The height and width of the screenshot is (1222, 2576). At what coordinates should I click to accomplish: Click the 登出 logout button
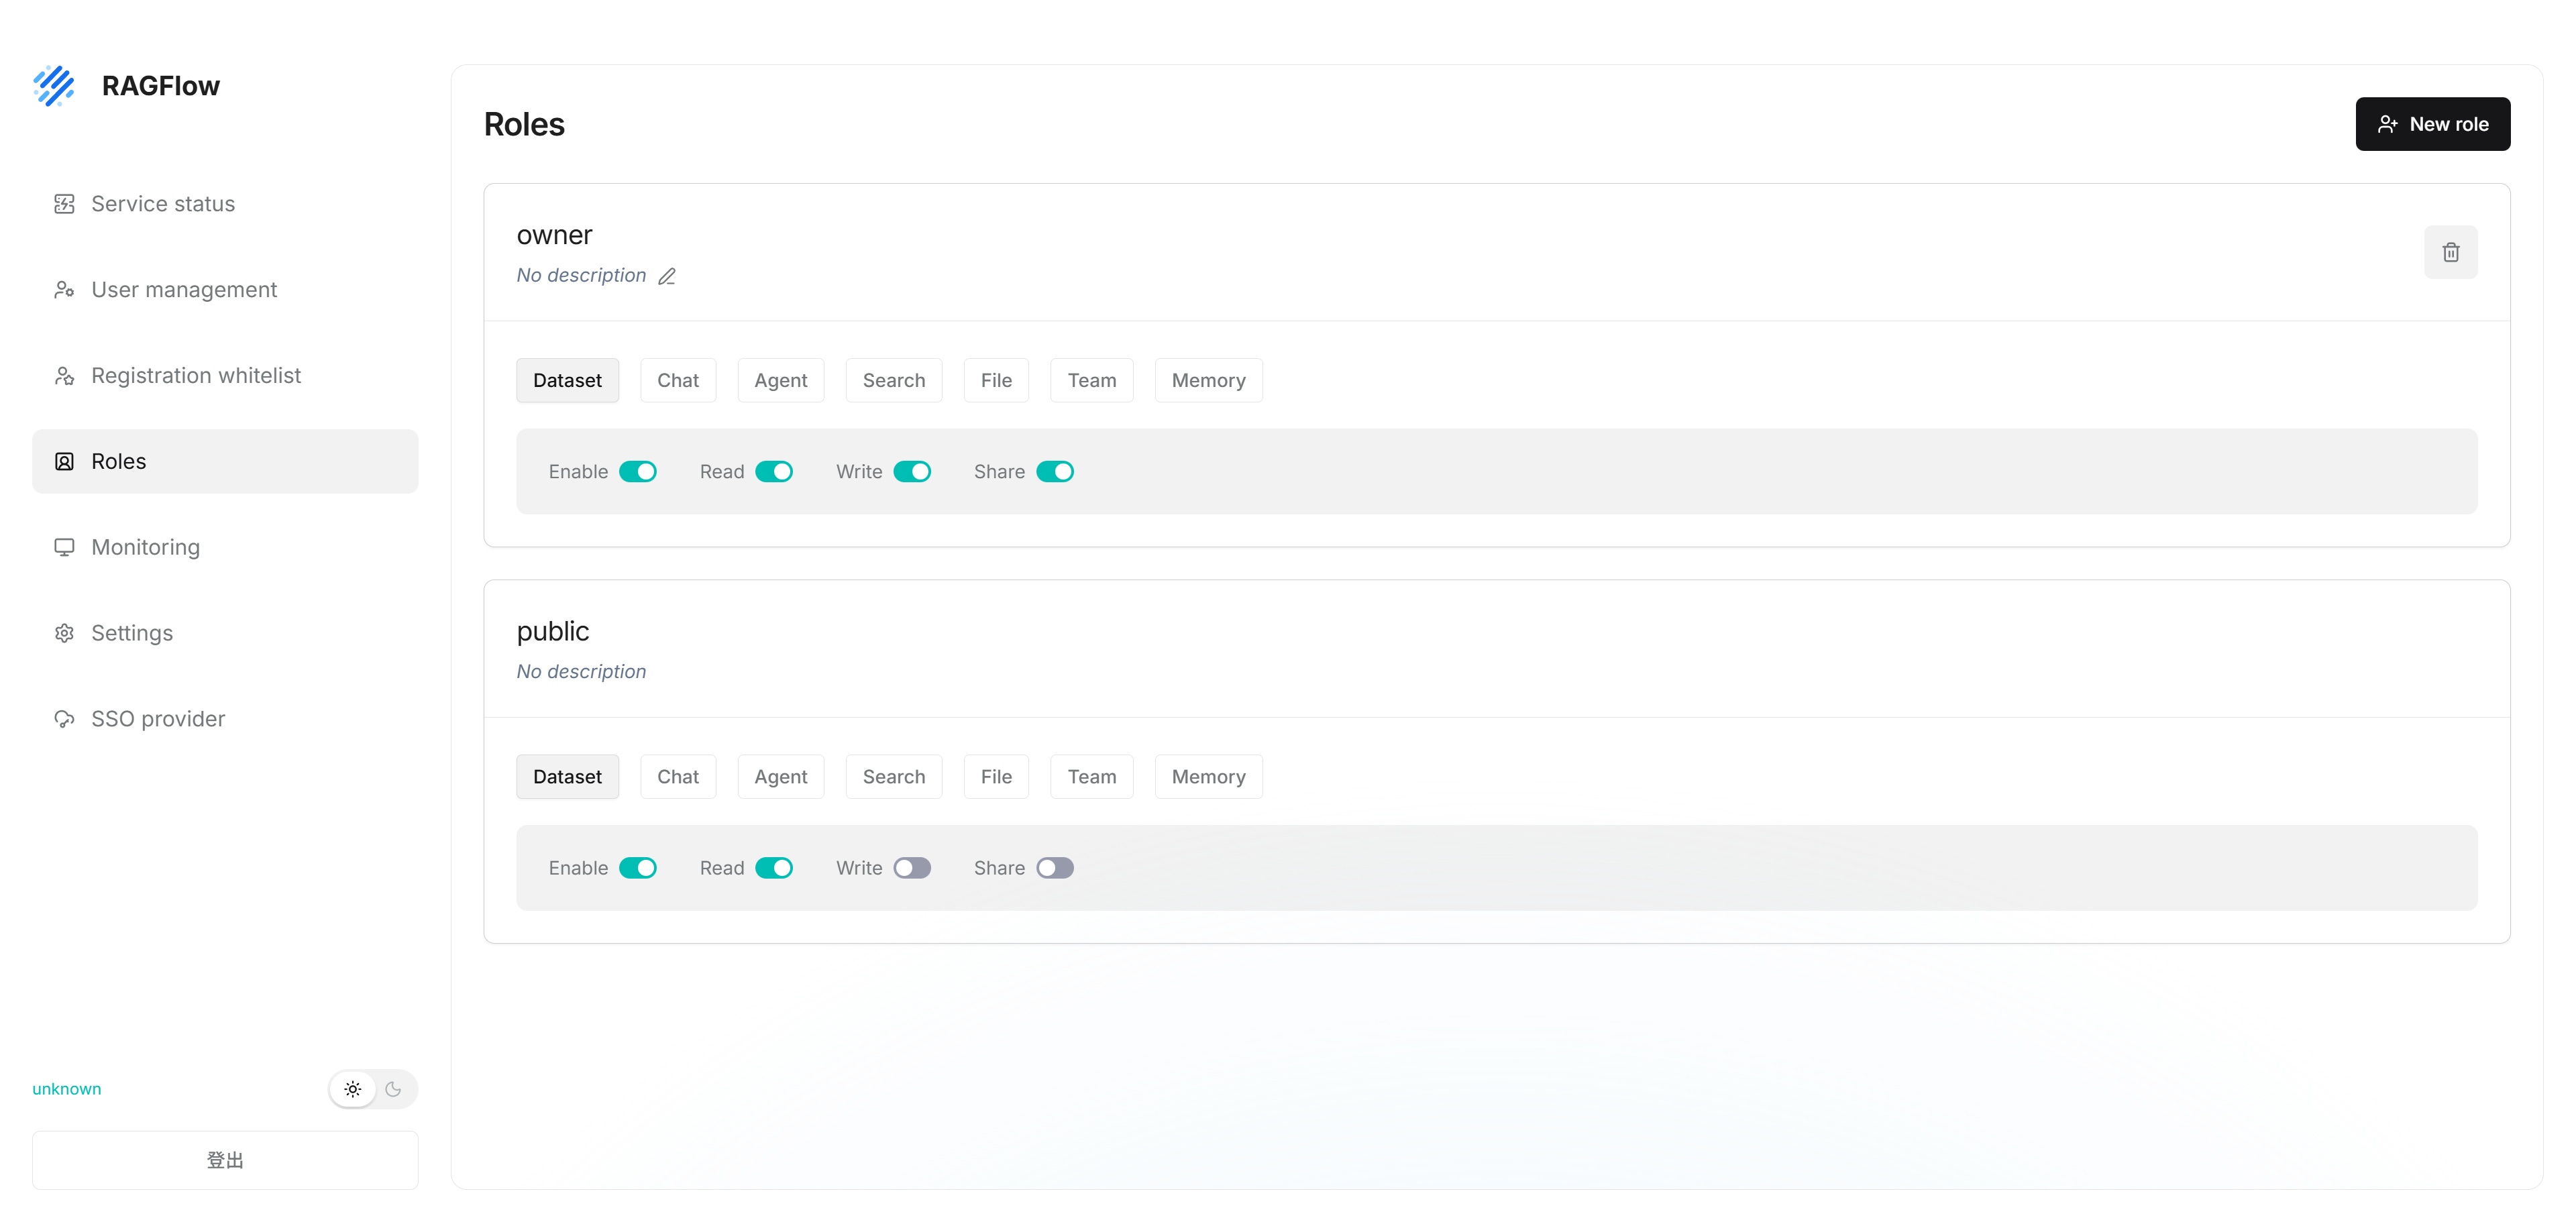coord(225,1161)
